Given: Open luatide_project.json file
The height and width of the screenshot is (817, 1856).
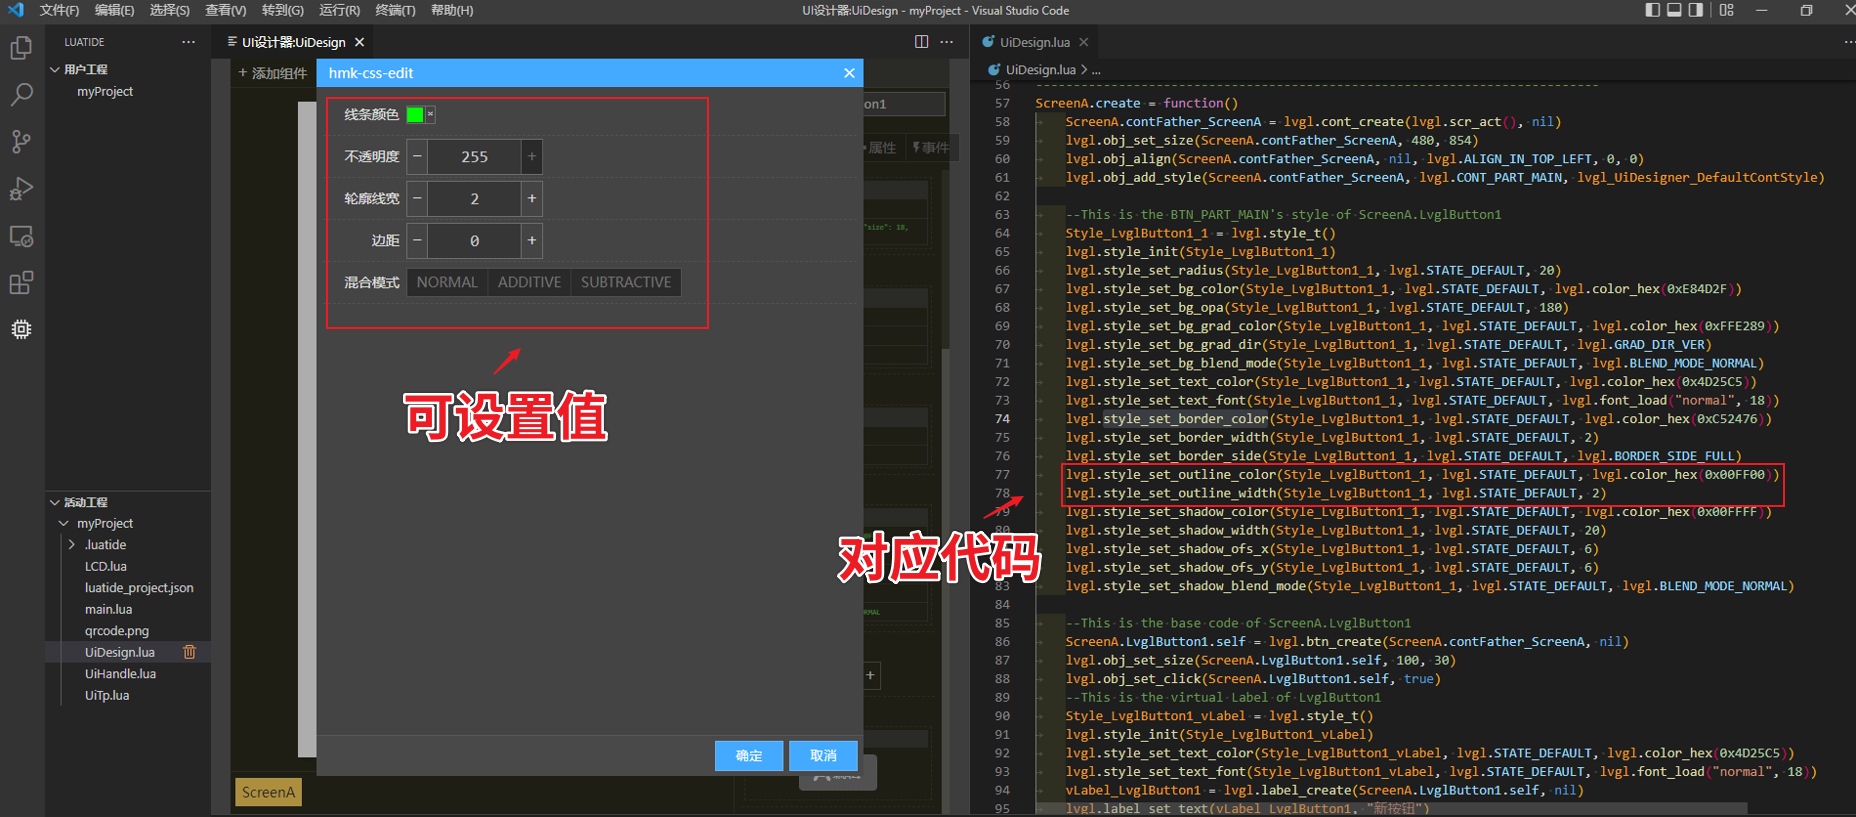Looking at the screenshot, I should click(139, 588).
